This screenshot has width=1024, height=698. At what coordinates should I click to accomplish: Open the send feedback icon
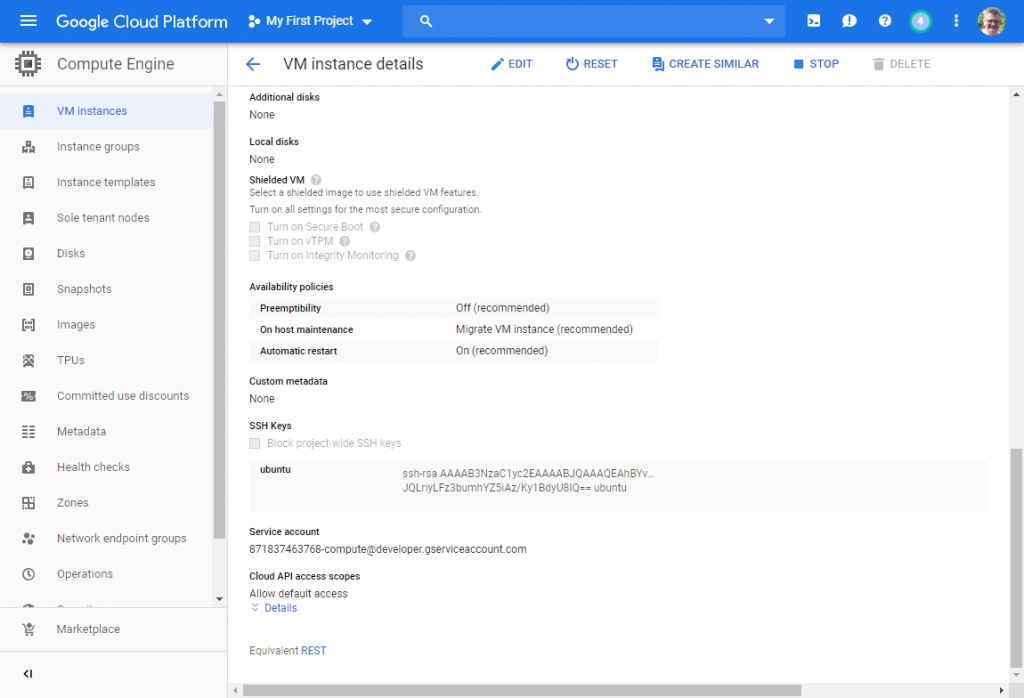(x=849, y=21)
